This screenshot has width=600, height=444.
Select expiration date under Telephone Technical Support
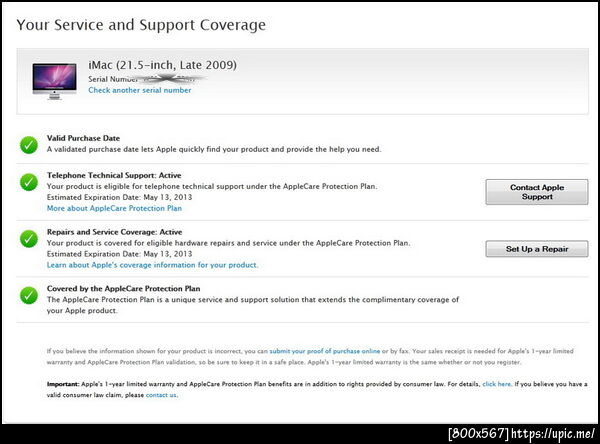(119, 198)
